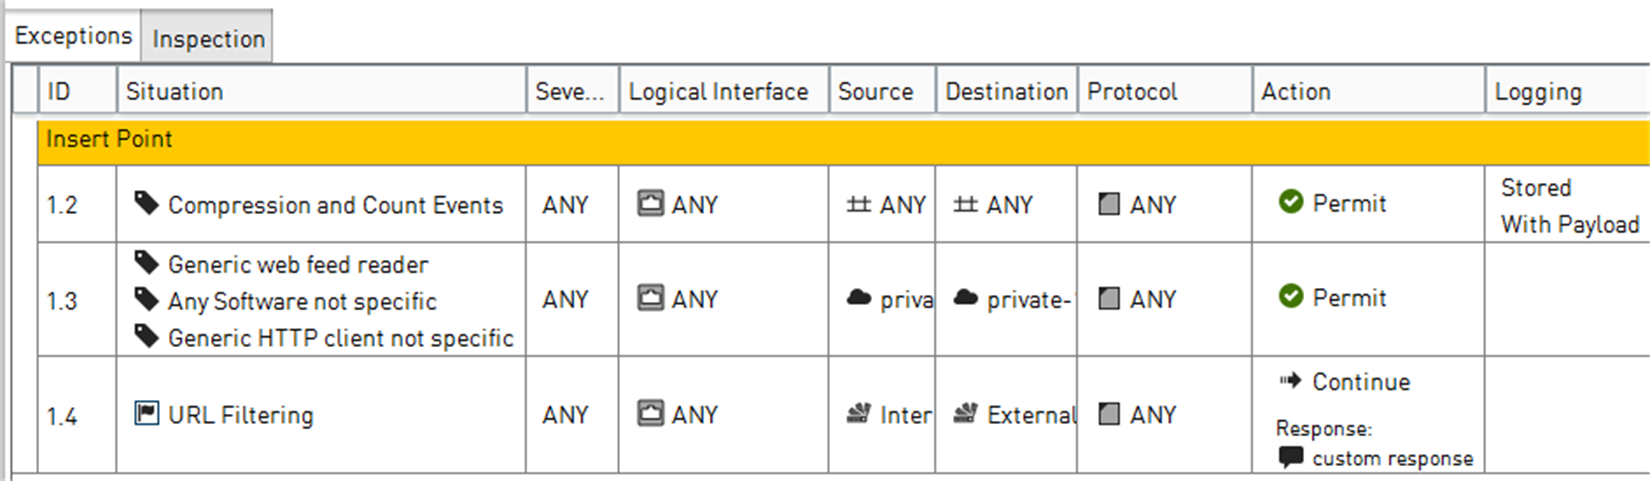Click the Protocol ANY icon in rule 1.3
This screenshot has height=482, width=1651.
pos(1109,298)
